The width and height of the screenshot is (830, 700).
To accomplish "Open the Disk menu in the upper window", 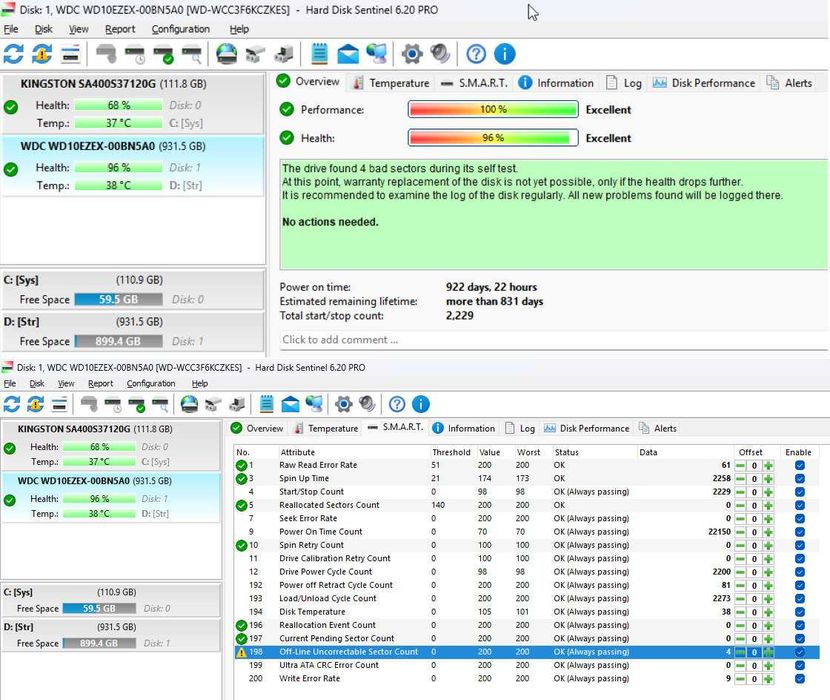I will point(43,29).
